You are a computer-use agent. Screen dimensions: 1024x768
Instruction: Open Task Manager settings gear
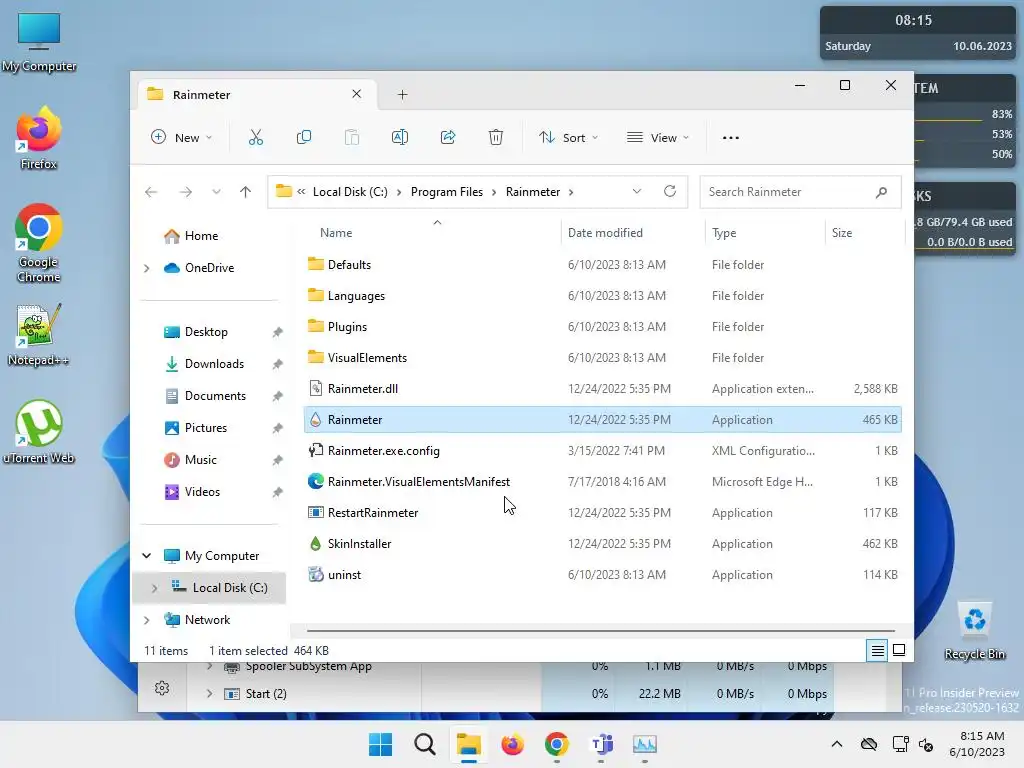coord(162,688)
